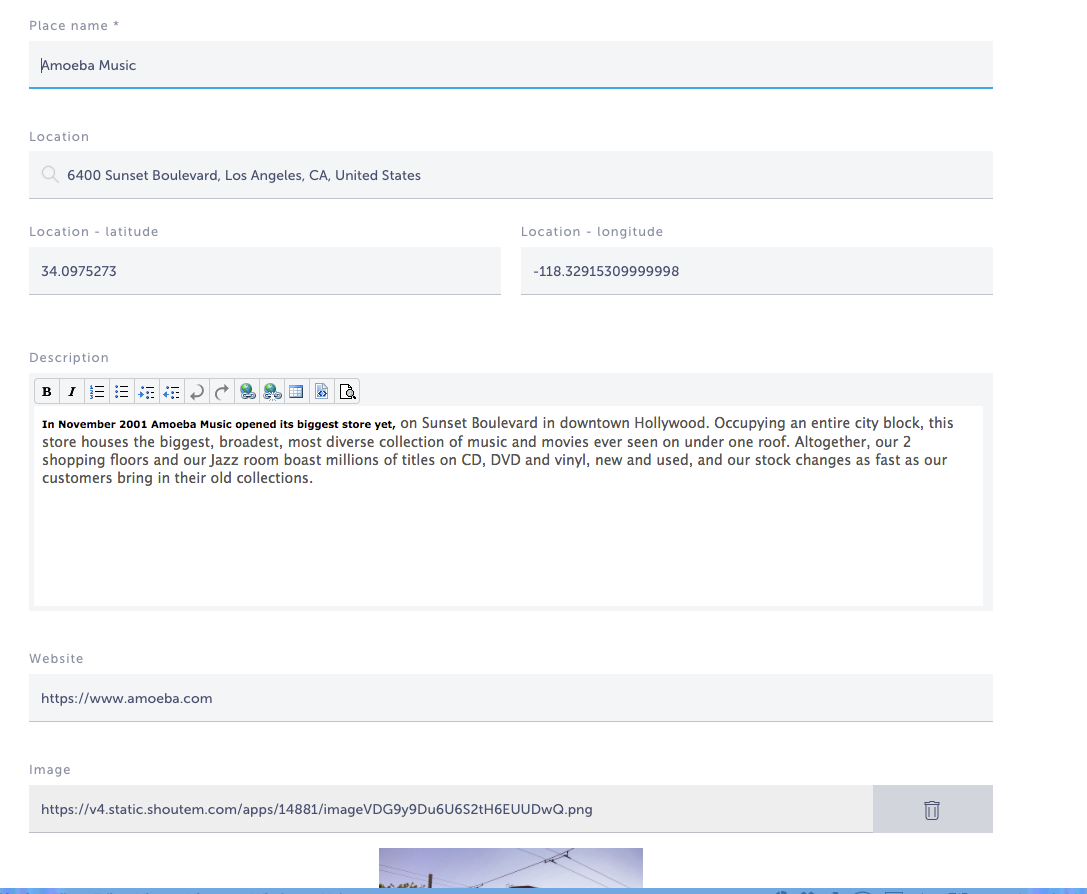Click 'customers bring in their old collections.' text
This screenshot has width=1087, height=894.
click(177, 478)
